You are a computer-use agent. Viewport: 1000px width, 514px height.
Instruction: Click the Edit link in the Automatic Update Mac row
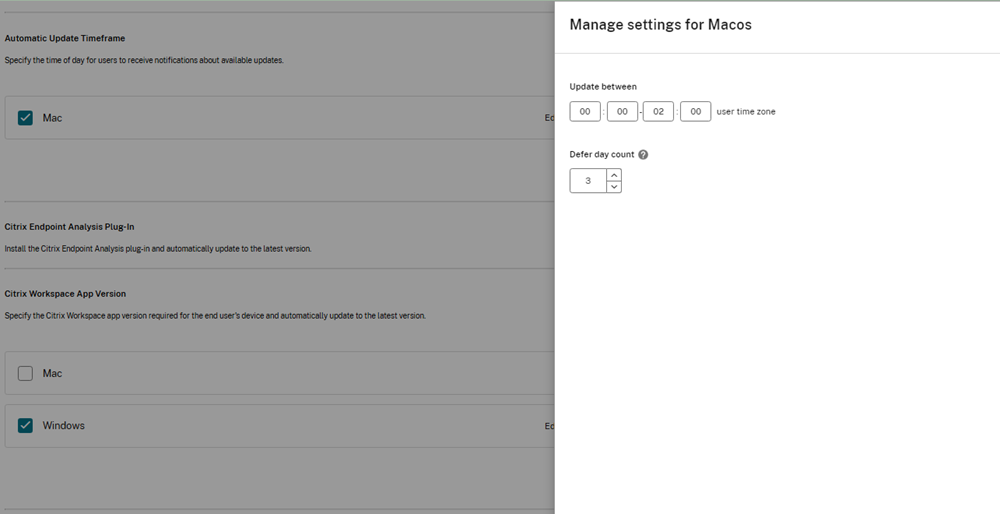click(549, 118)
